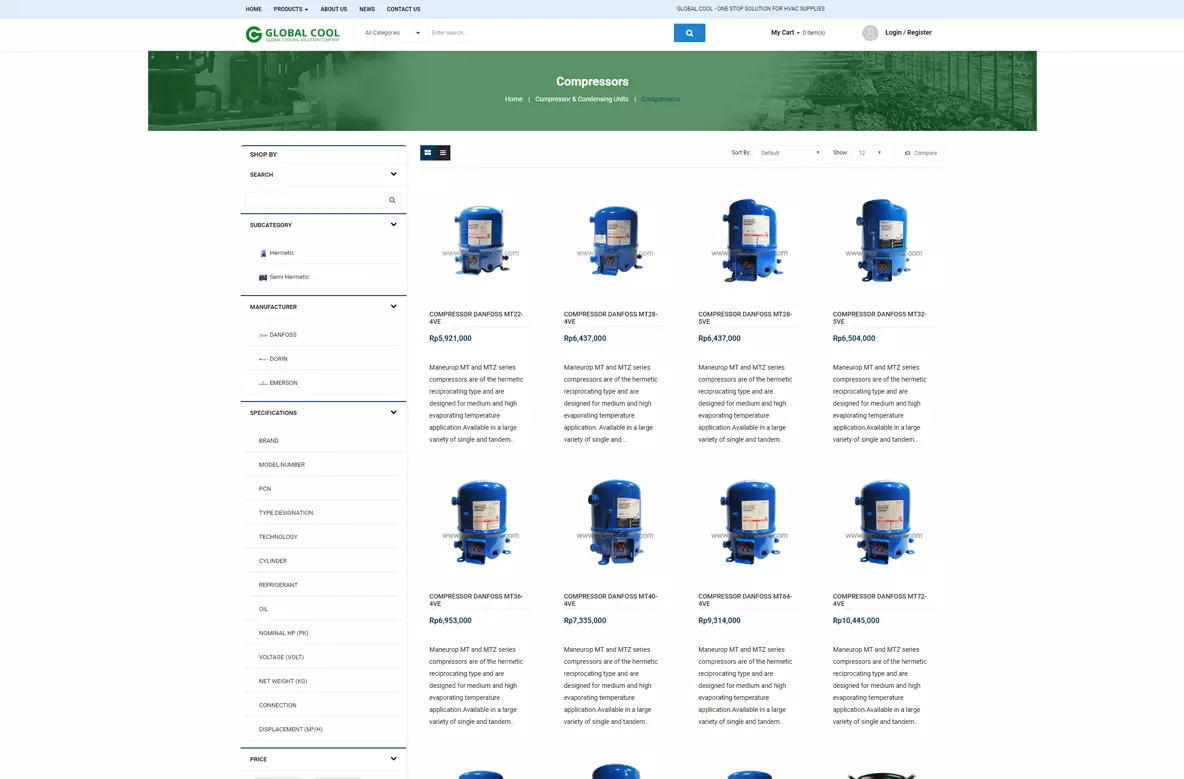Open the Products menu dropdown

[x=291, y=9]
